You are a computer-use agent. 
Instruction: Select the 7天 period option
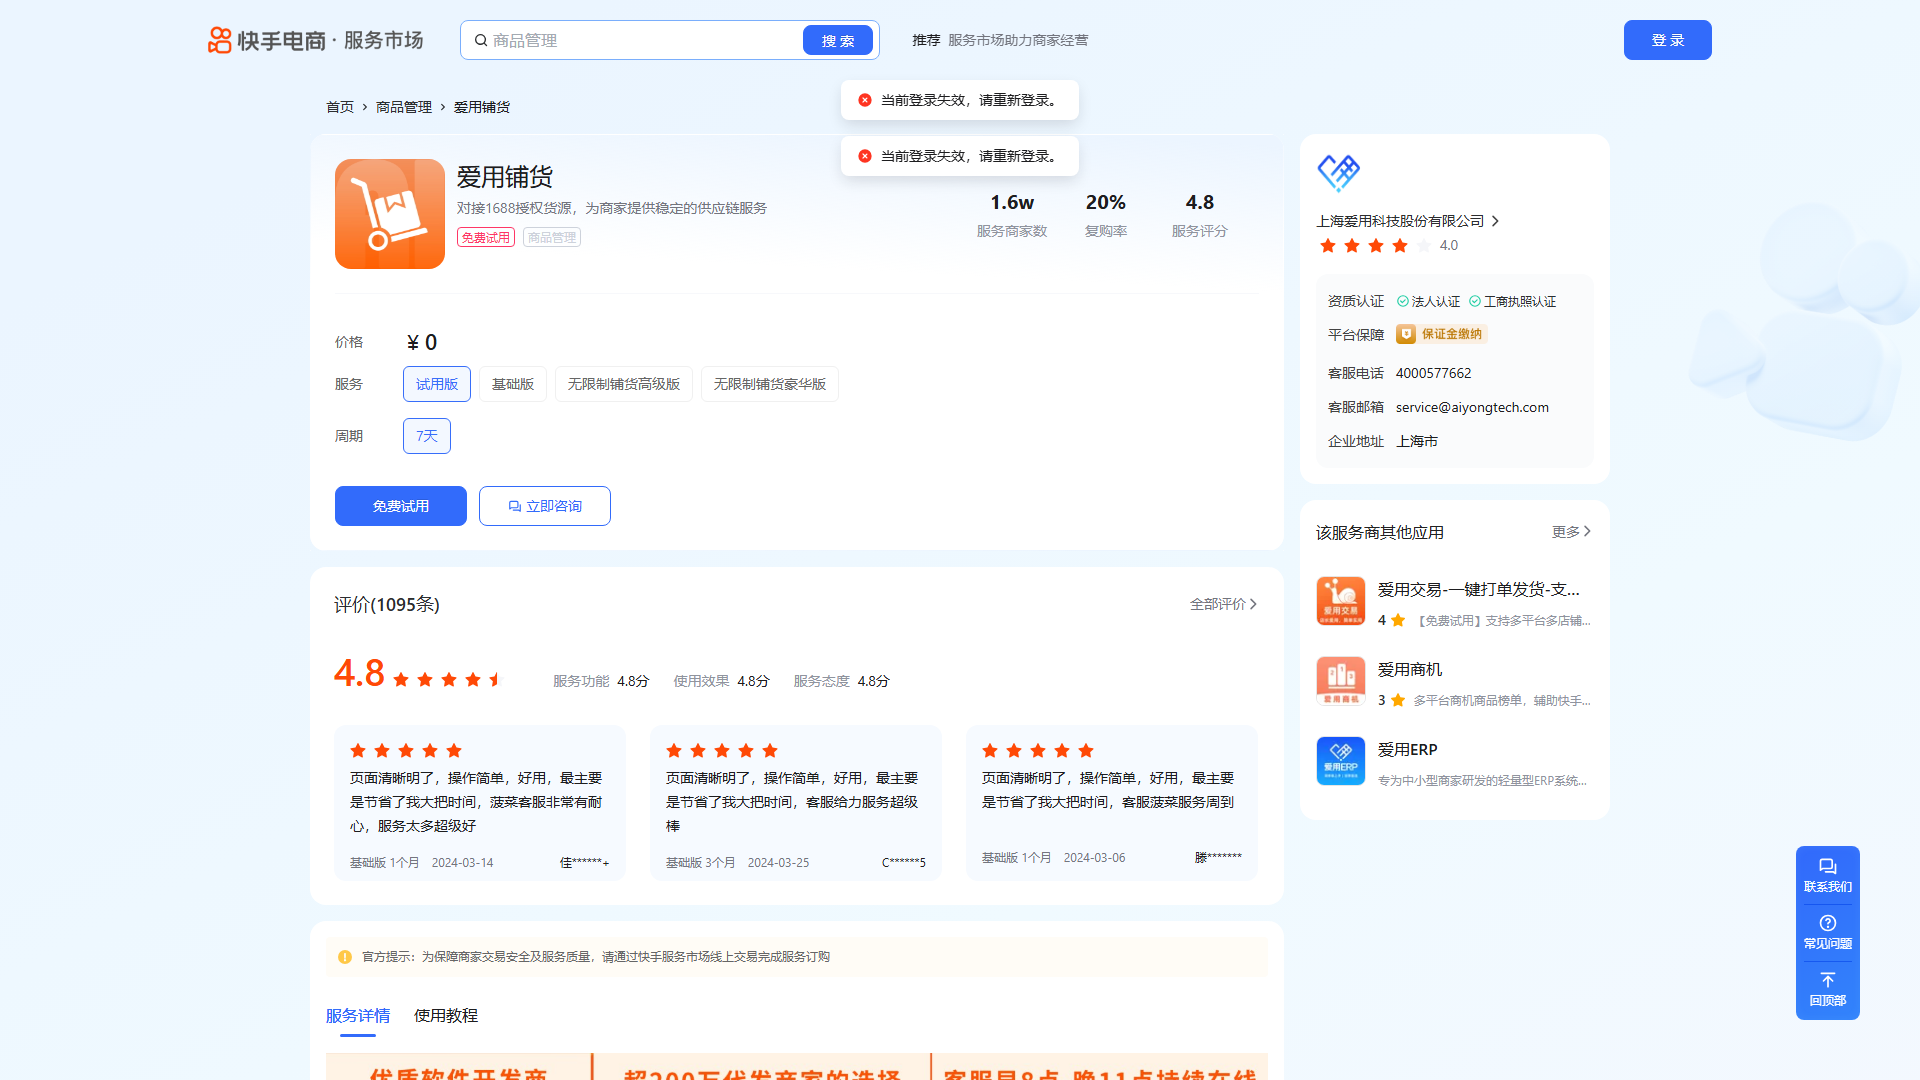(x=427, y=436)
